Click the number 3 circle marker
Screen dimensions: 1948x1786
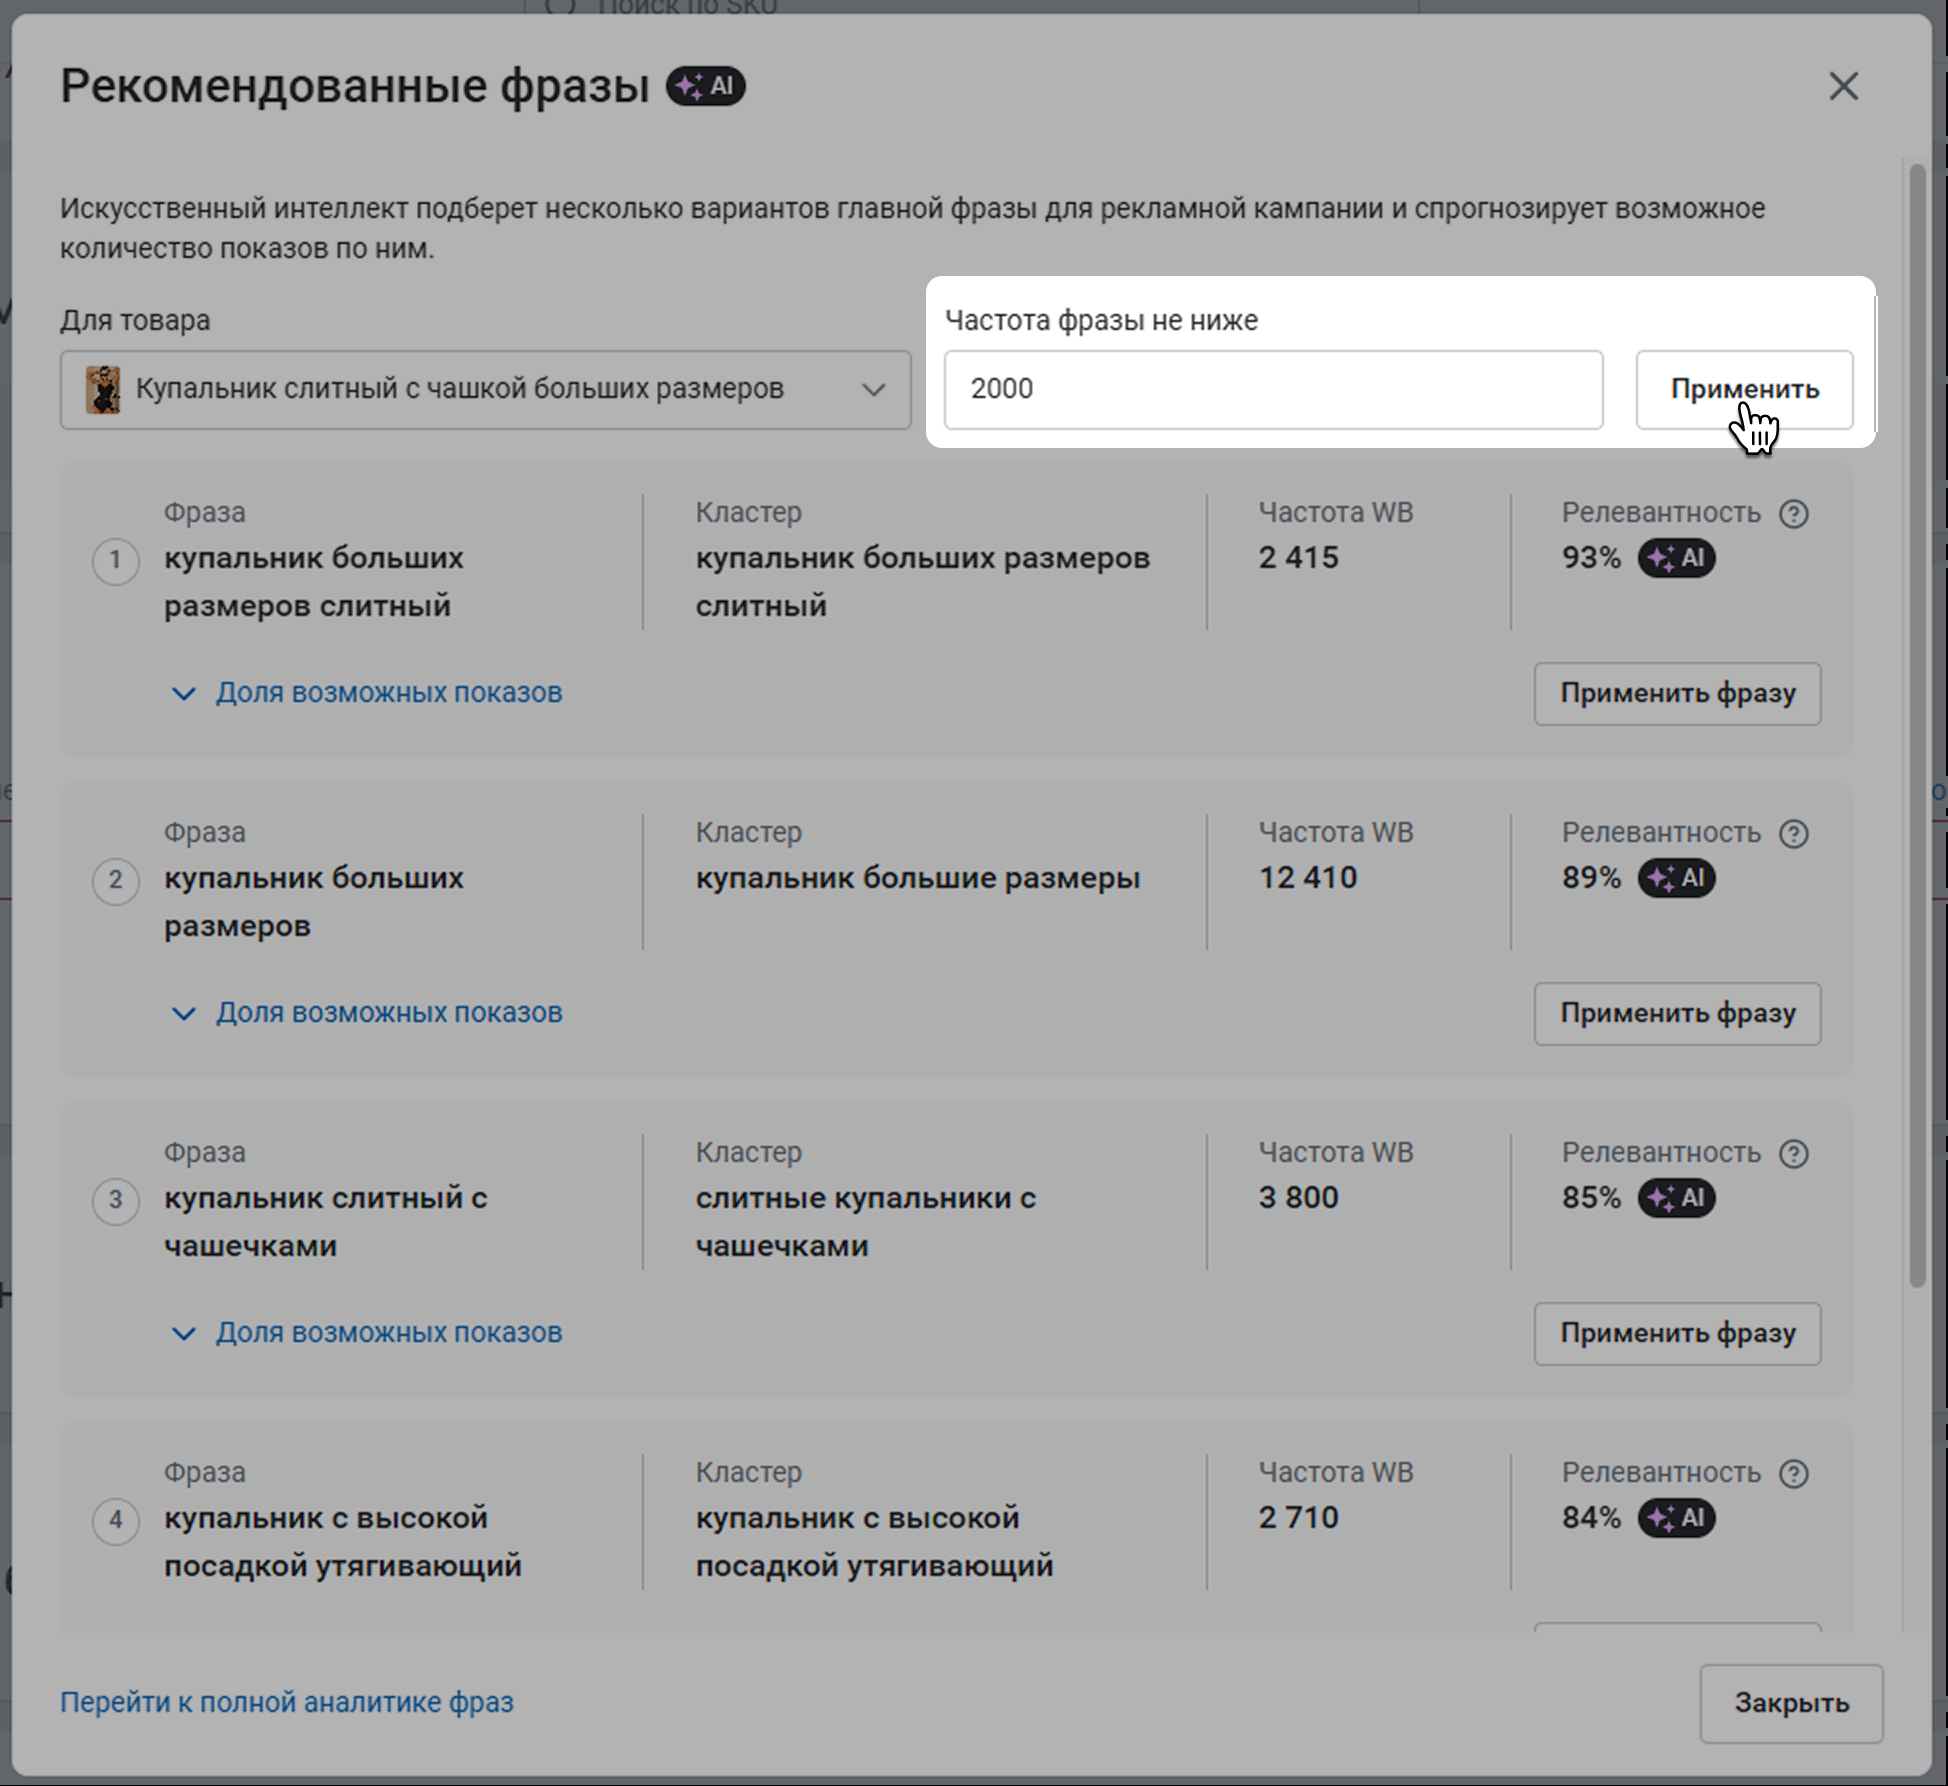coord(116,1200)
